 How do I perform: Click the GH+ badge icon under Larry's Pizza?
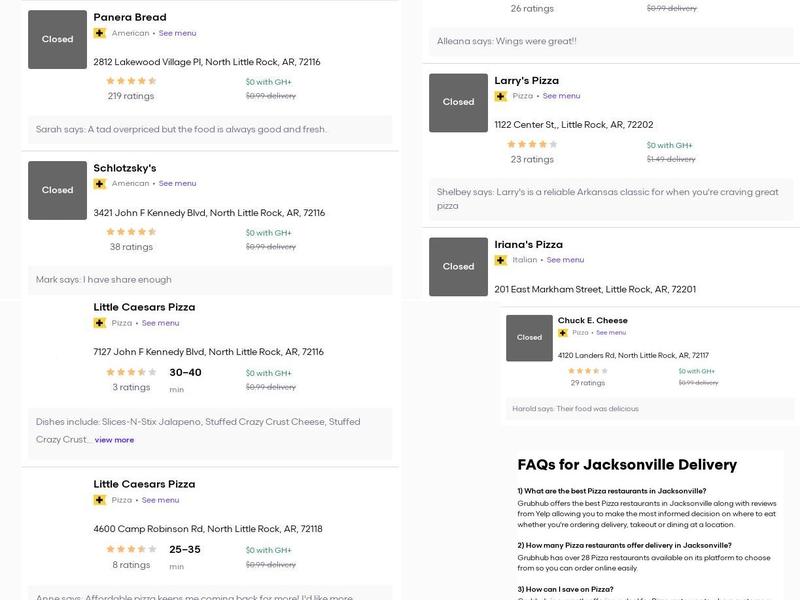click(500, 97)
